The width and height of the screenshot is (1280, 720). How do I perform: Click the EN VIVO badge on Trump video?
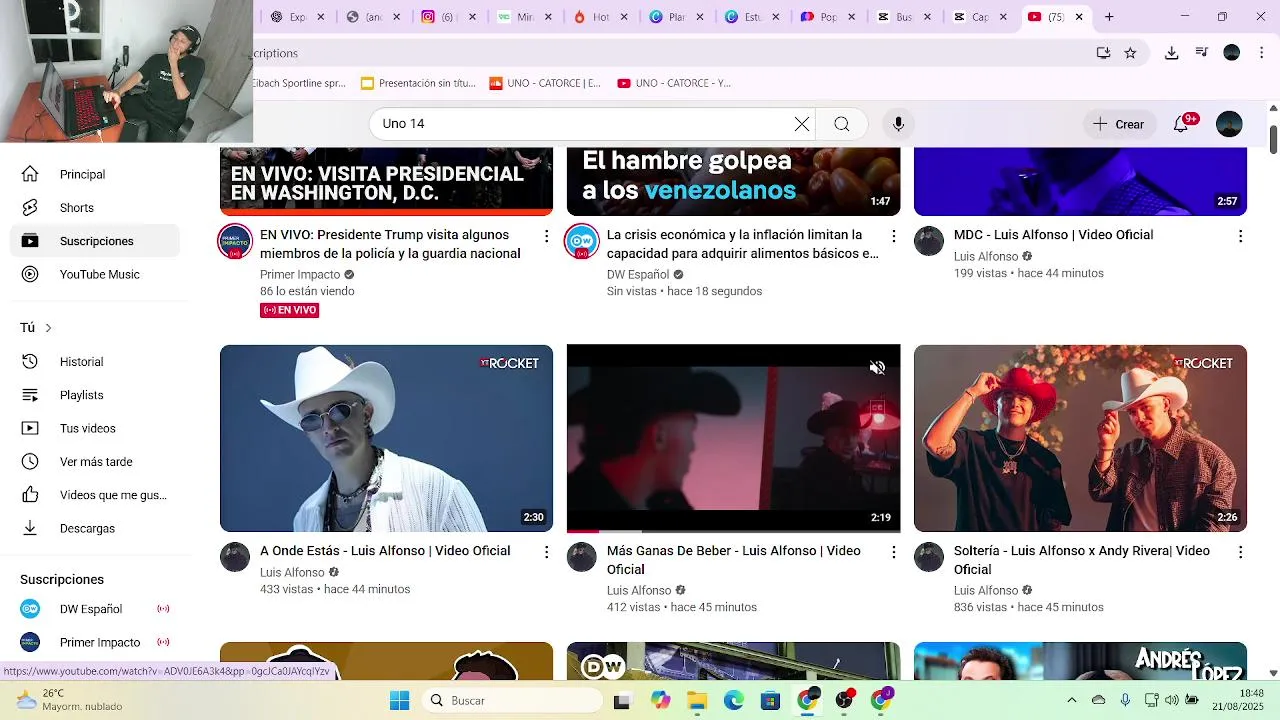pos(289,310)
